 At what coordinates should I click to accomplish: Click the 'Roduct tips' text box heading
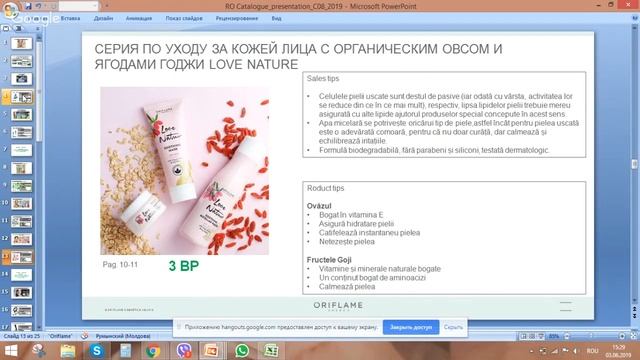pyautogui.click(x=325, y=188)
